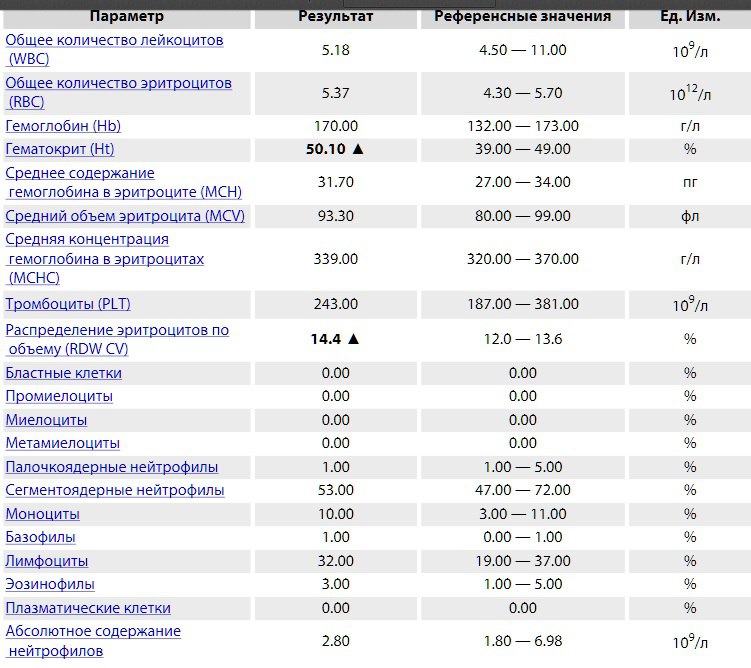This screenshot has width=751, height=668.
Task: Open the Сегментоядерные нейтрофилы link
Action: [115, 490]
